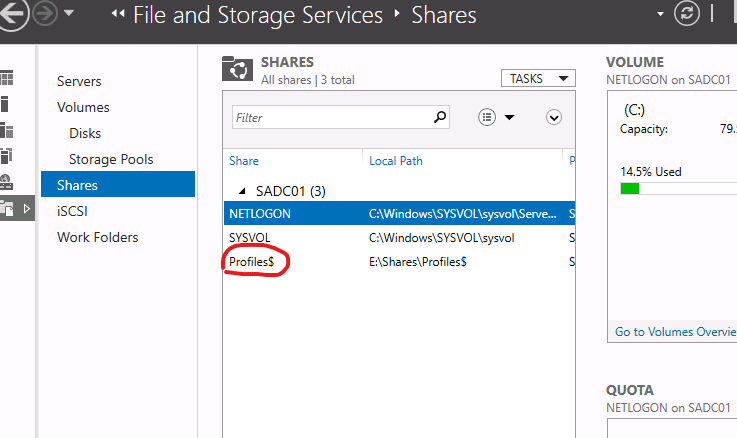
Task: Refresh Server Manager with the circular arrows icon
Action: coord(687,15)
